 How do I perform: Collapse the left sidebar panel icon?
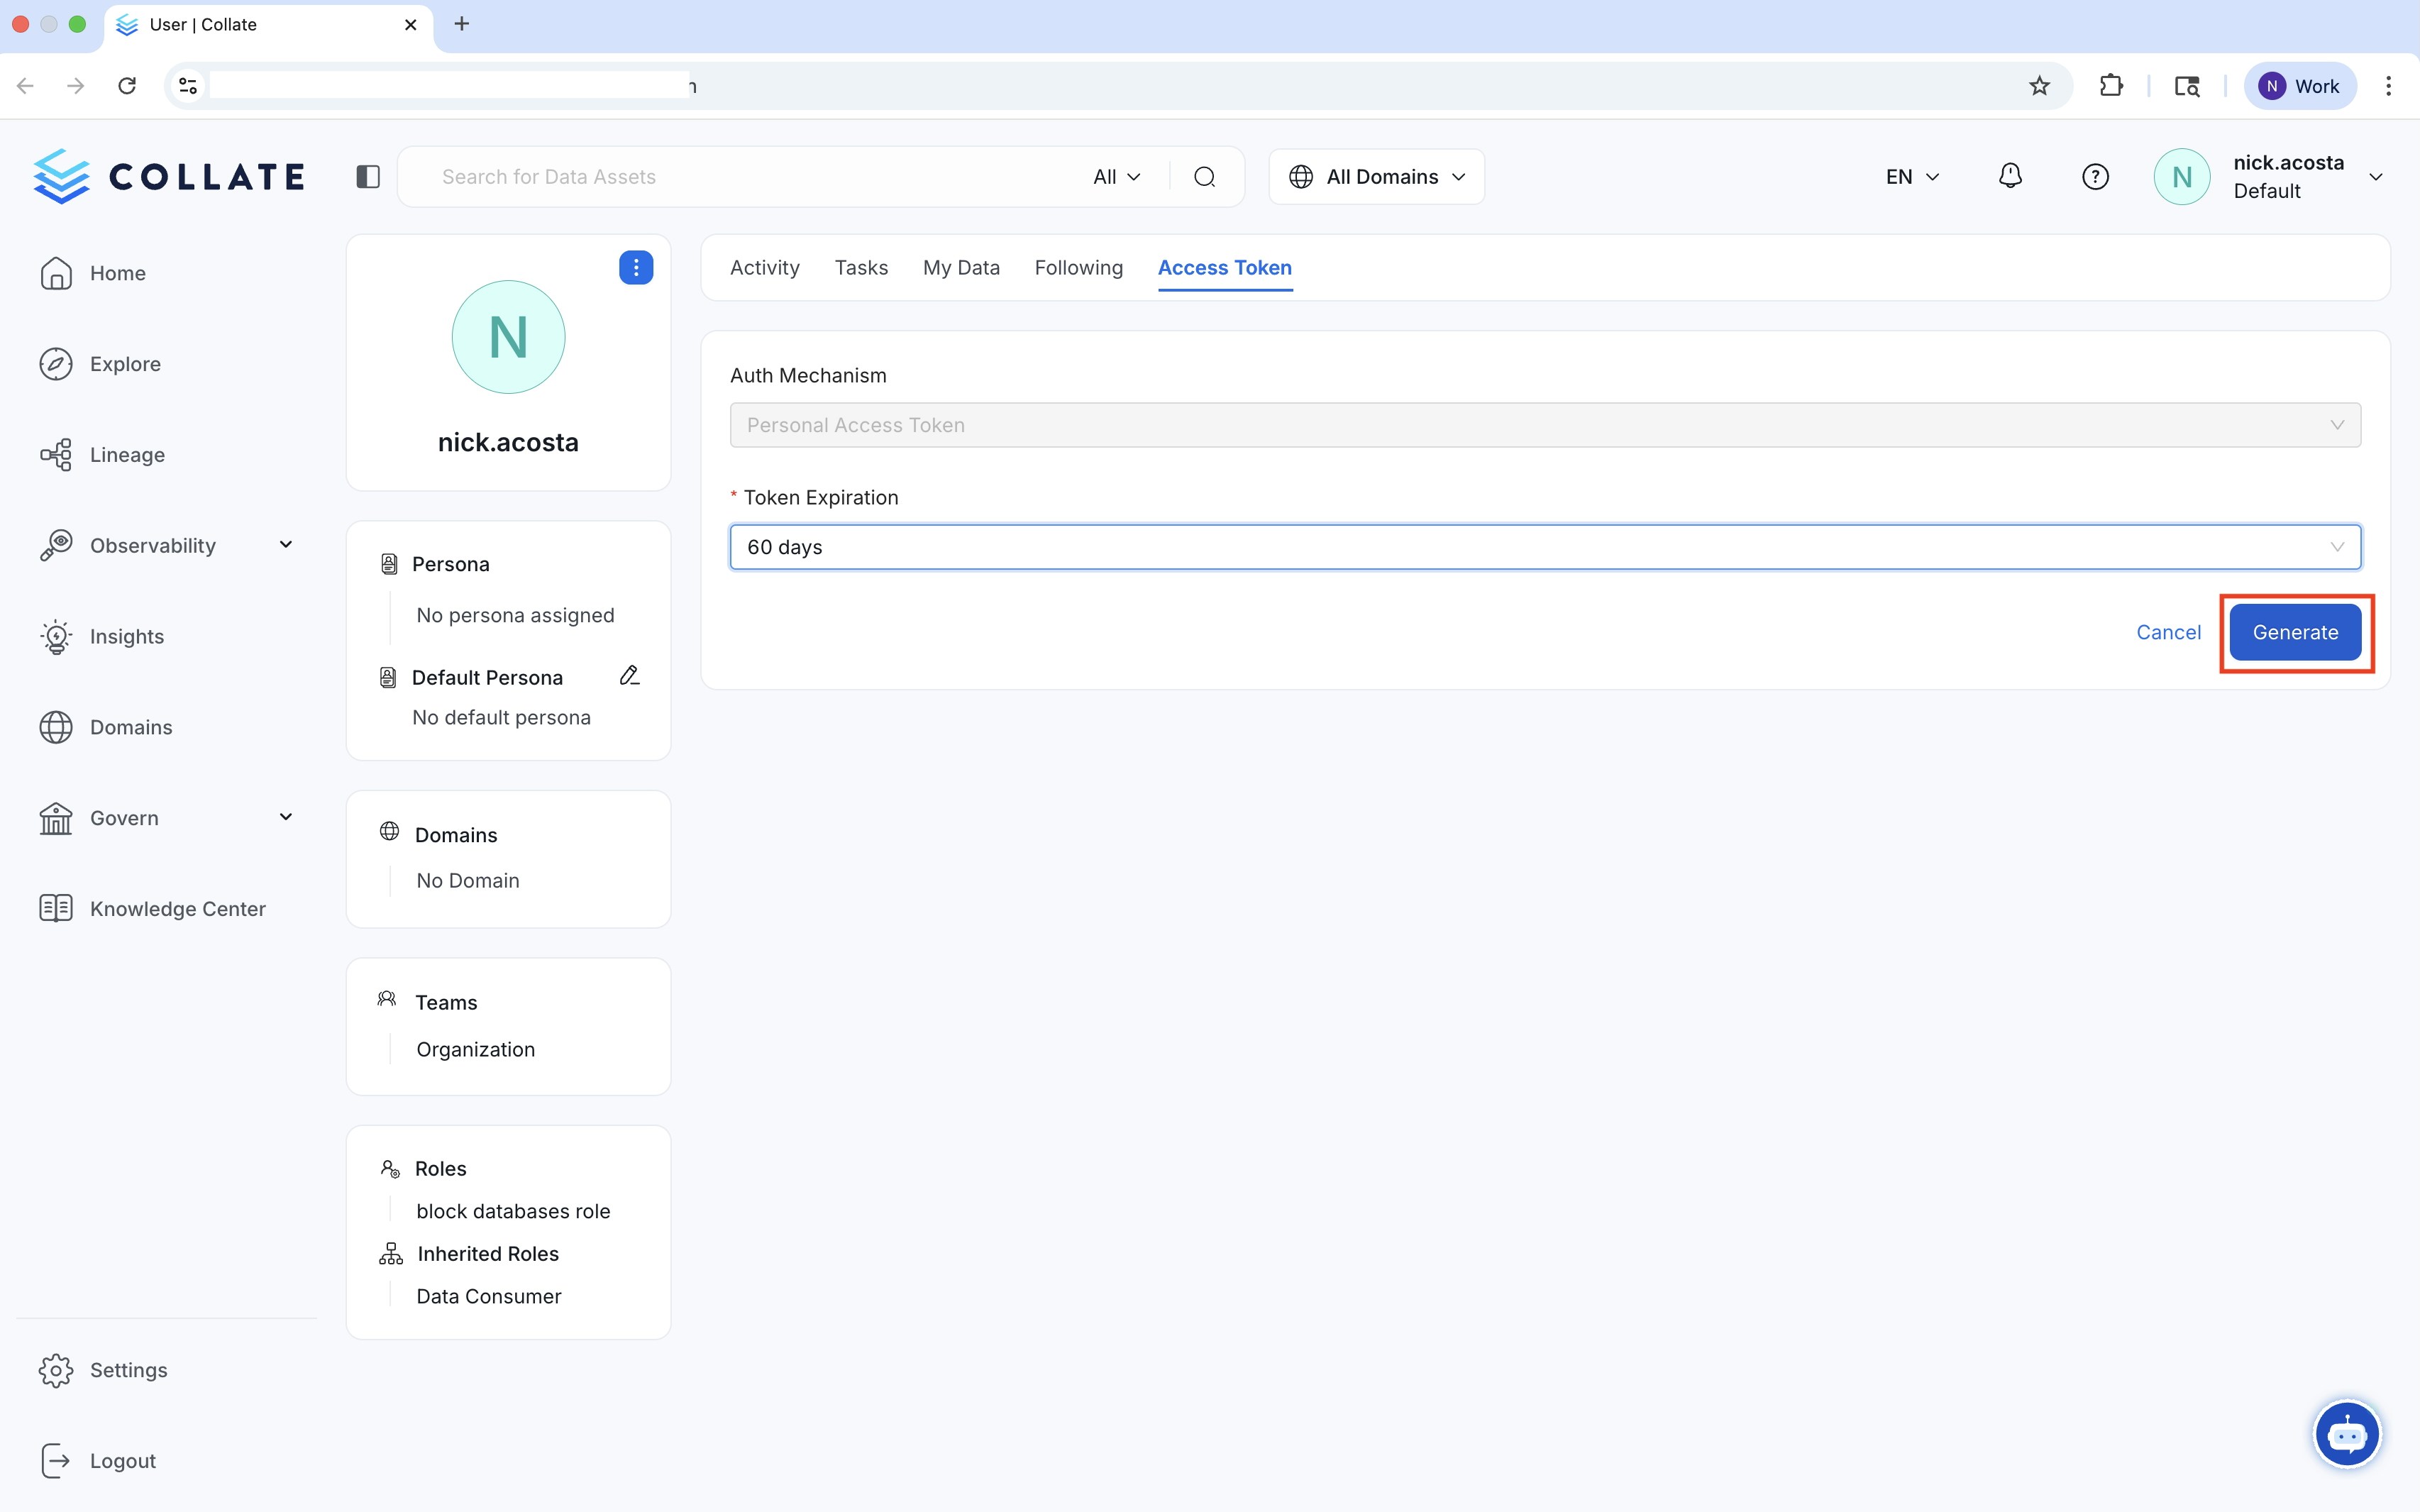(x=368, y=177)
